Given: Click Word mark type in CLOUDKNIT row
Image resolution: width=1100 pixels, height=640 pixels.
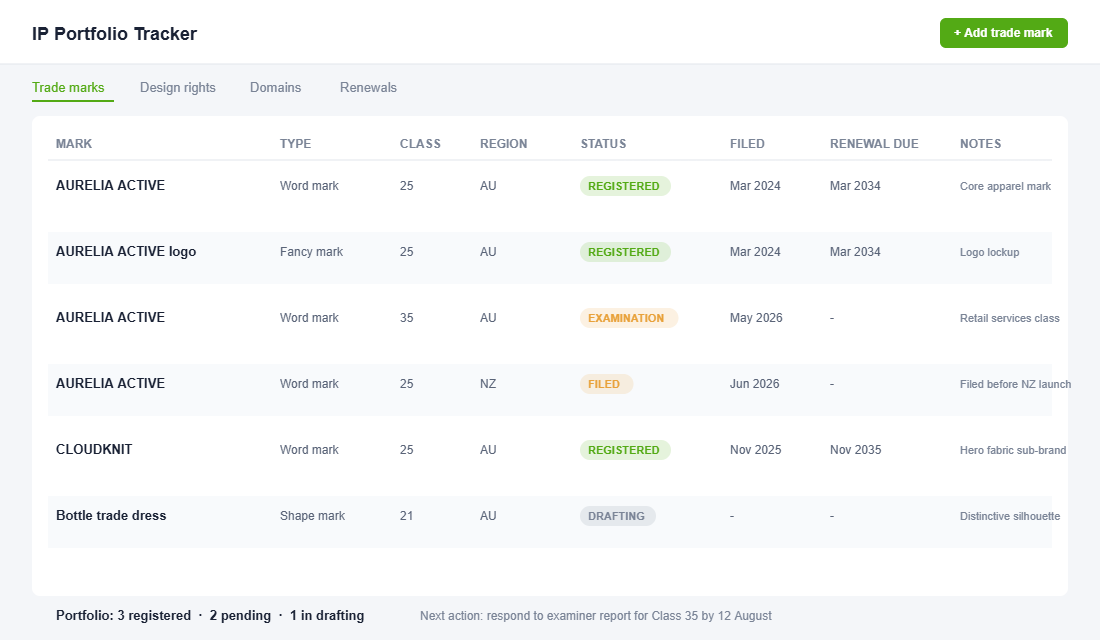Looking at the screenshot, I should pyautogui.click(x=309, y=449).
